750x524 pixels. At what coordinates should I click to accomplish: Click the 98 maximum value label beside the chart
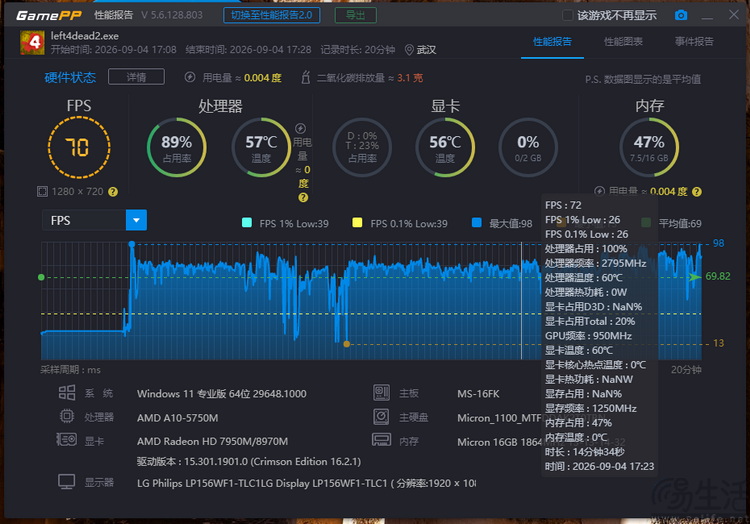click(x=718, y=243)
